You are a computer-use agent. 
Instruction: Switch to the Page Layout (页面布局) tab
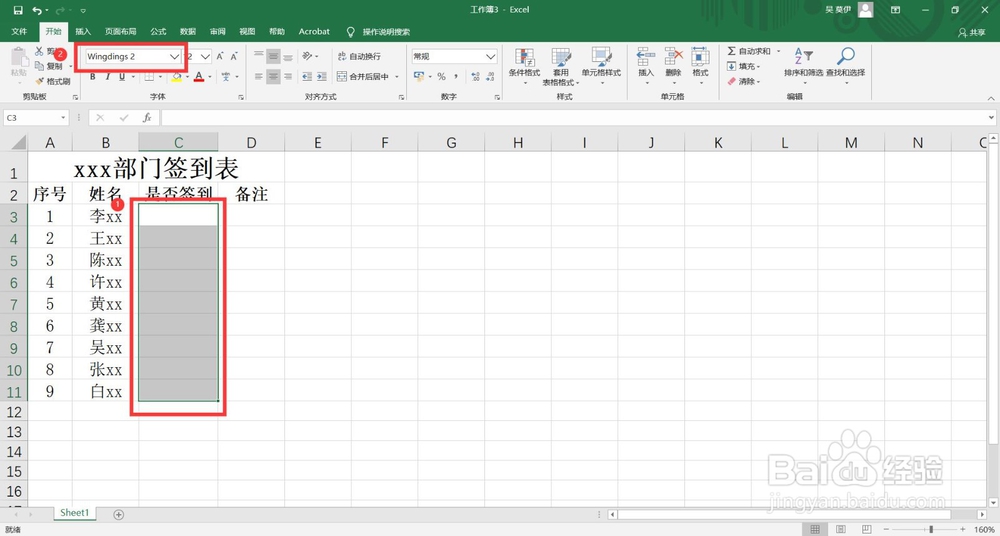(121, 31)
